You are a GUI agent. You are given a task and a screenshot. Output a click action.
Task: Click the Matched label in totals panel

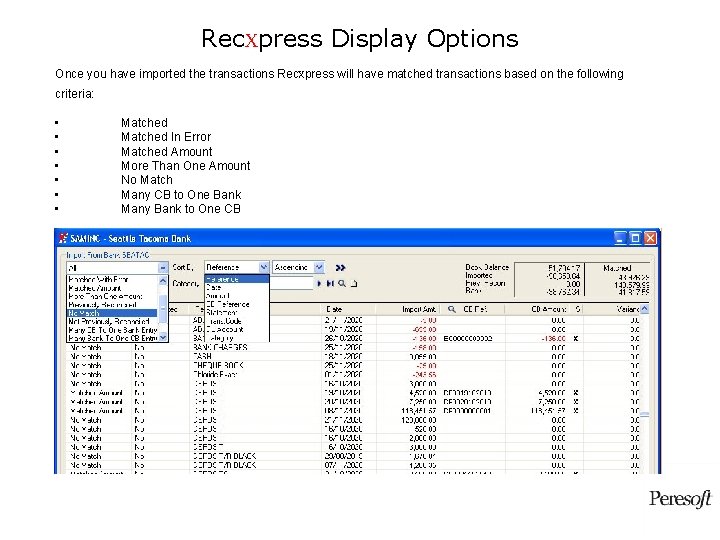617,268
